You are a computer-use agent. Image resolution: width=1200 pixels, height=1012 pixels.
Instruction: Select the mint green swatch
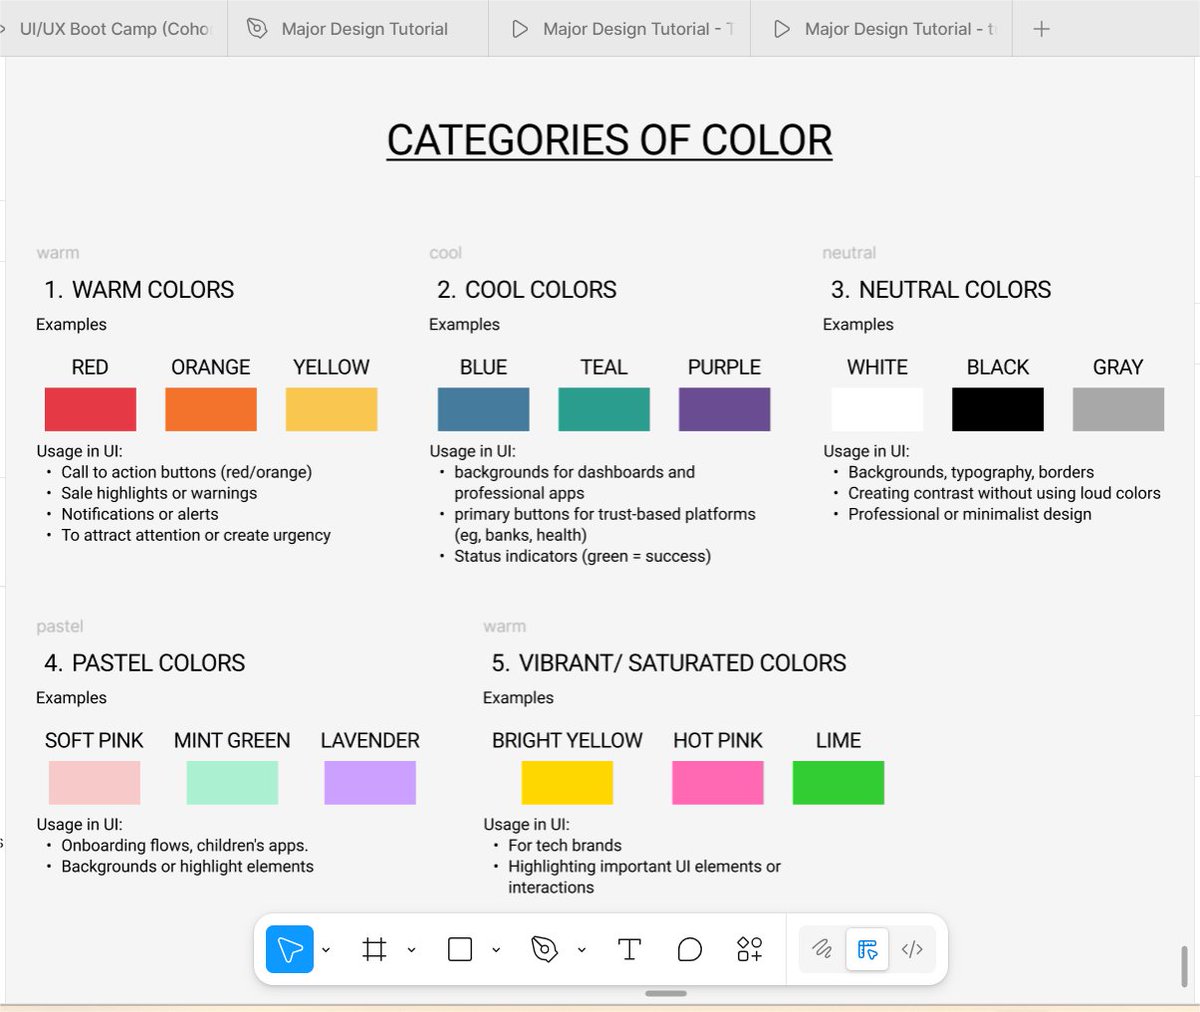[x=232, y=782]
